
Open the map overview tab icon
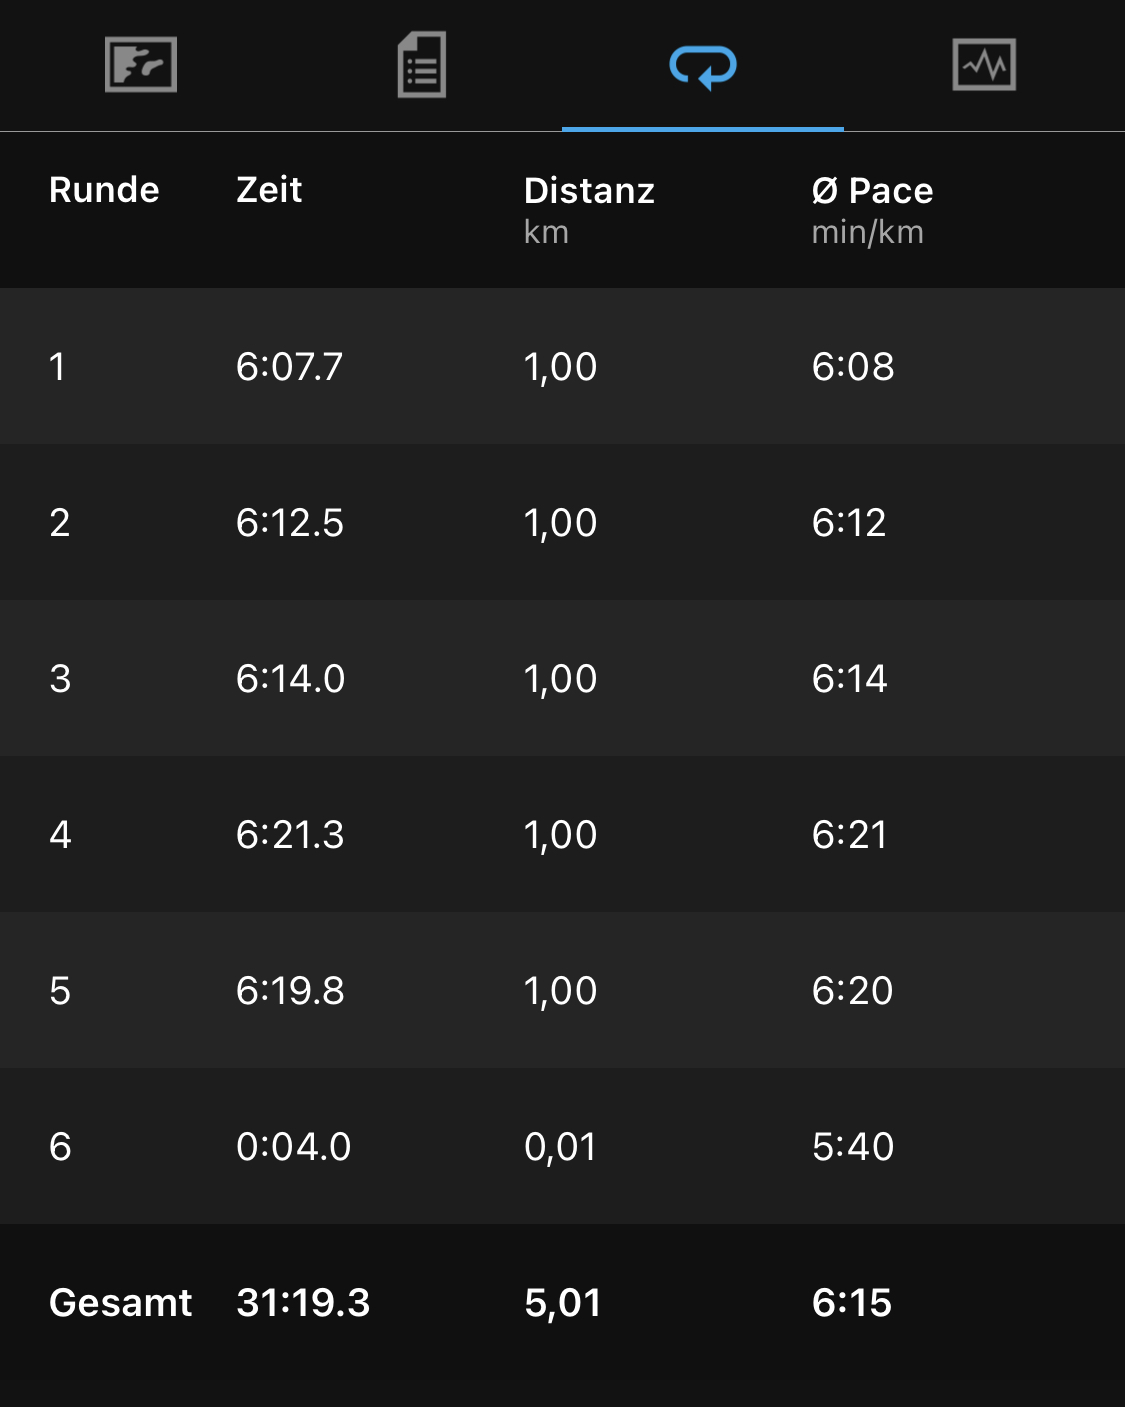click(x=141, y=65)
